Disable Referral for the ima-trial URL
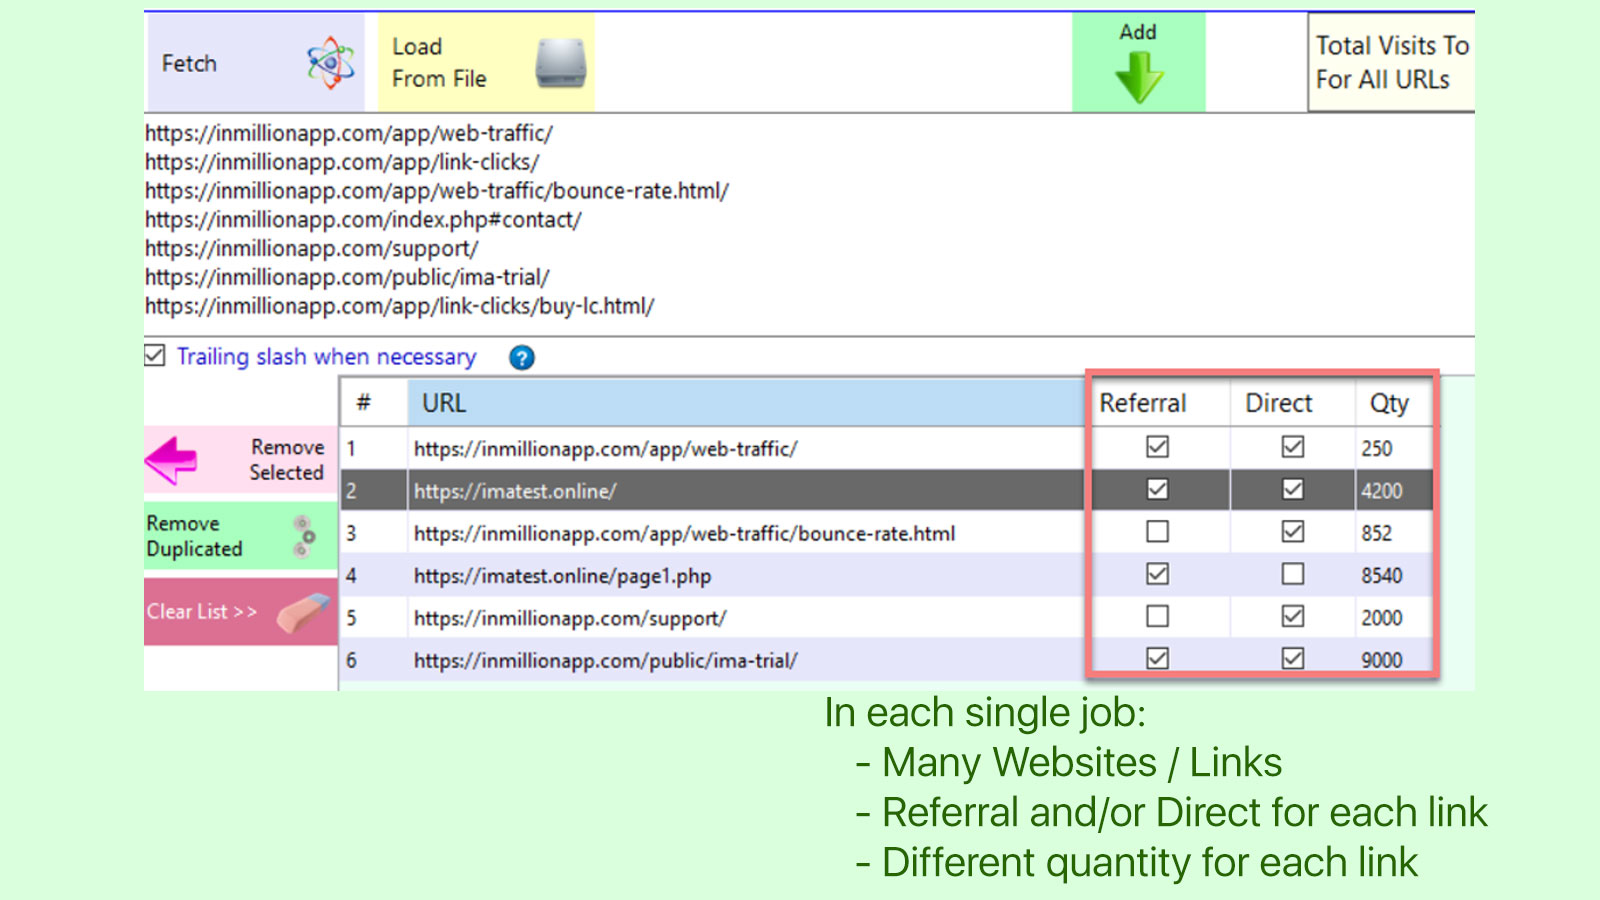 pyautogui.click(x=1157, y=658)
